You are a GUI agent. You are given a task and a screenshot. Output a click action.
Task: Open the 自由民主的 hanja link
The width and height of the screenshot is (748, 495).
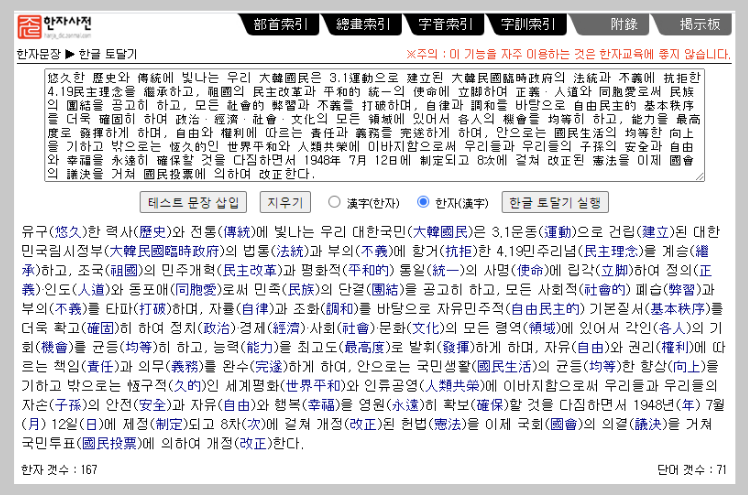point(545,309)
